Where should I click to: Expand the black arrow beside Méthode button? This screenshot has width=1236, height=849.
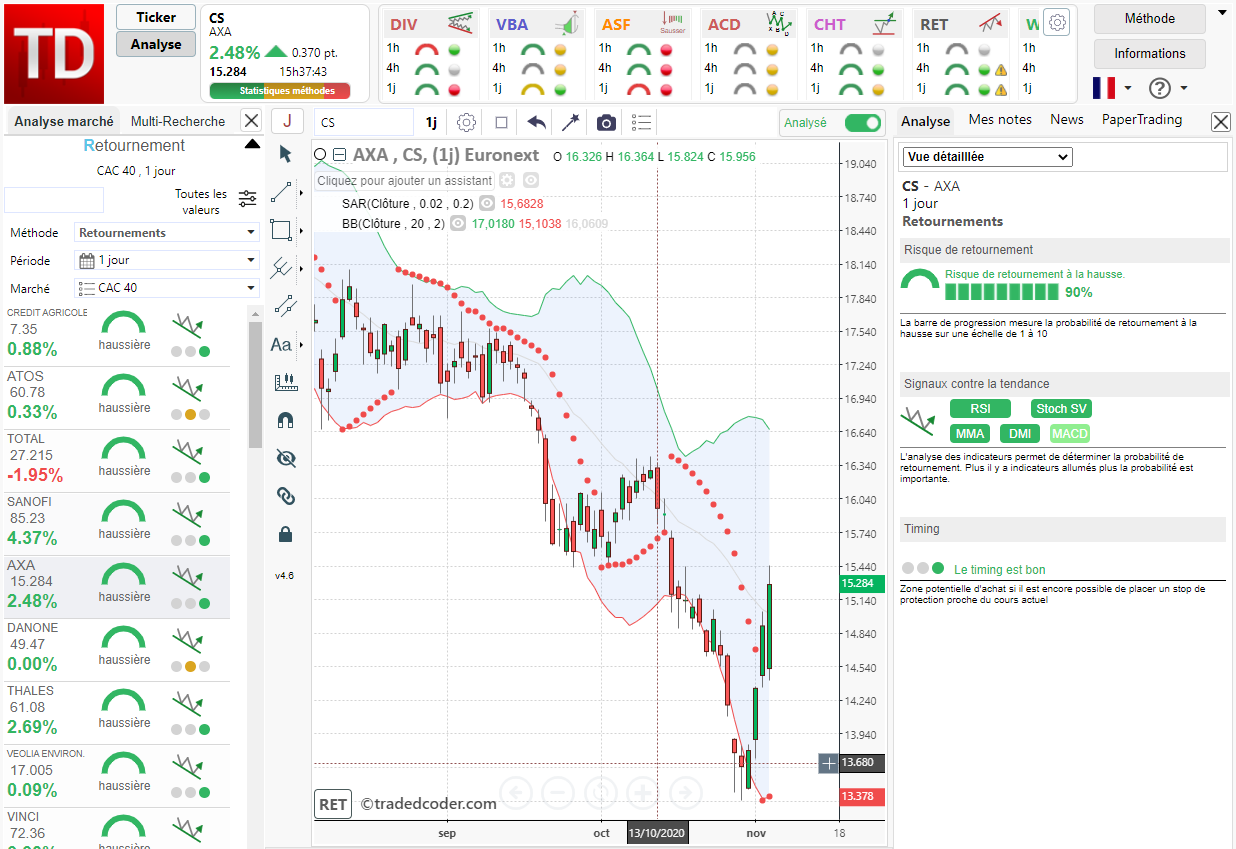(x=1224, y=15)
